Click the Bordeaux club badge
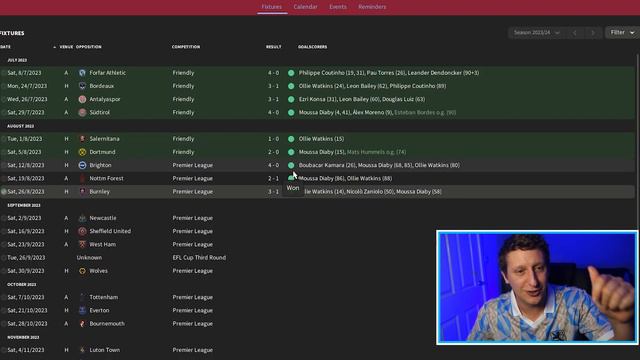The image size is (640, 360). tap(82, 86)
